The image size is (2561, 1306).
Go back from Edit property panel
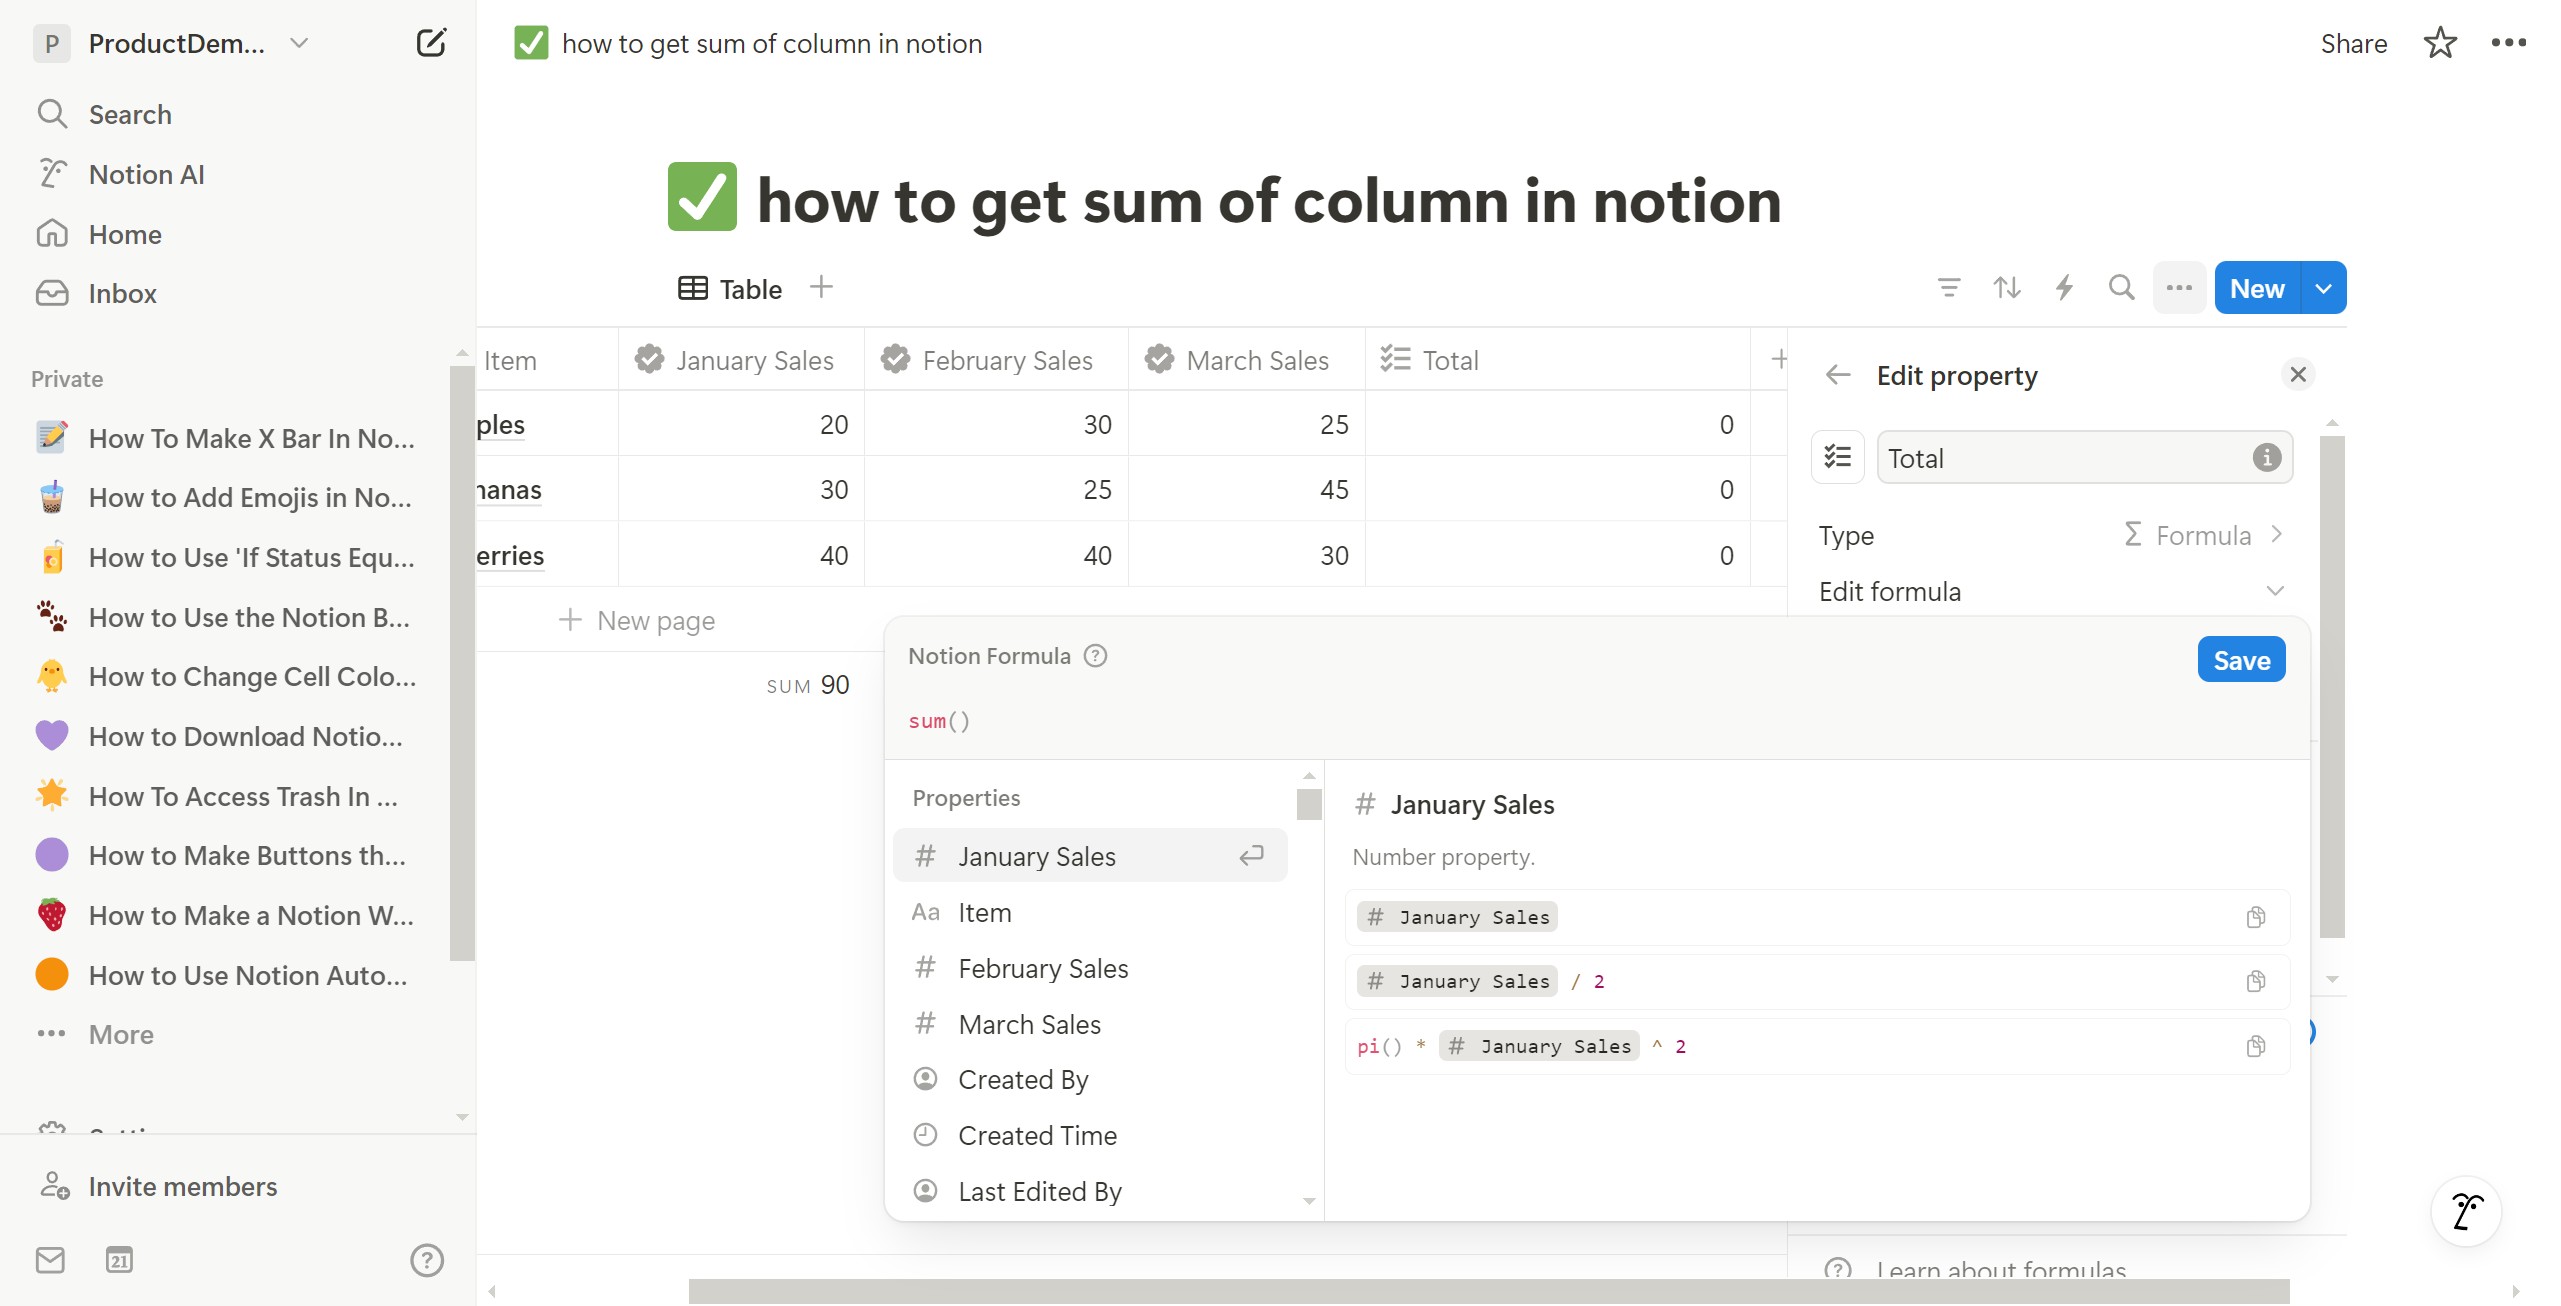click(x=1838, y=375)
